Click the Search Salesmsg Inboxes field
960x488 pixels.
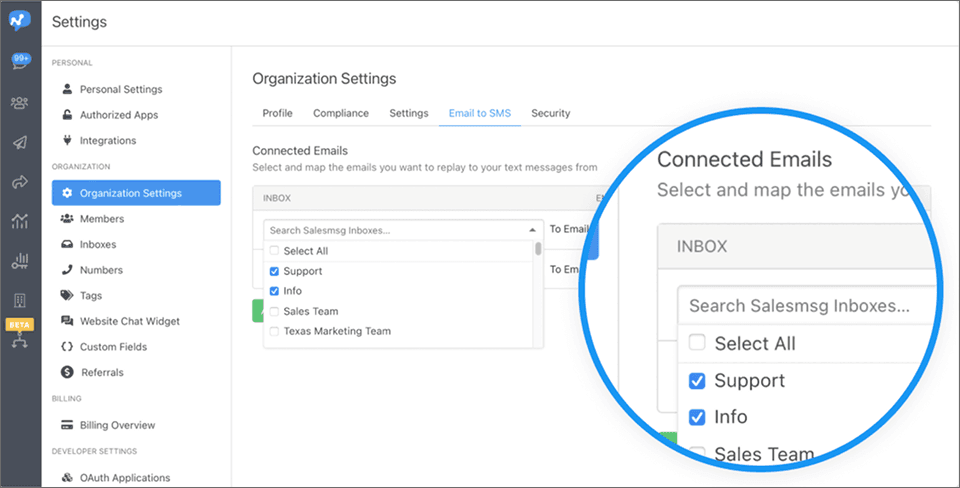pyautogui.click(x=395, y=230)
